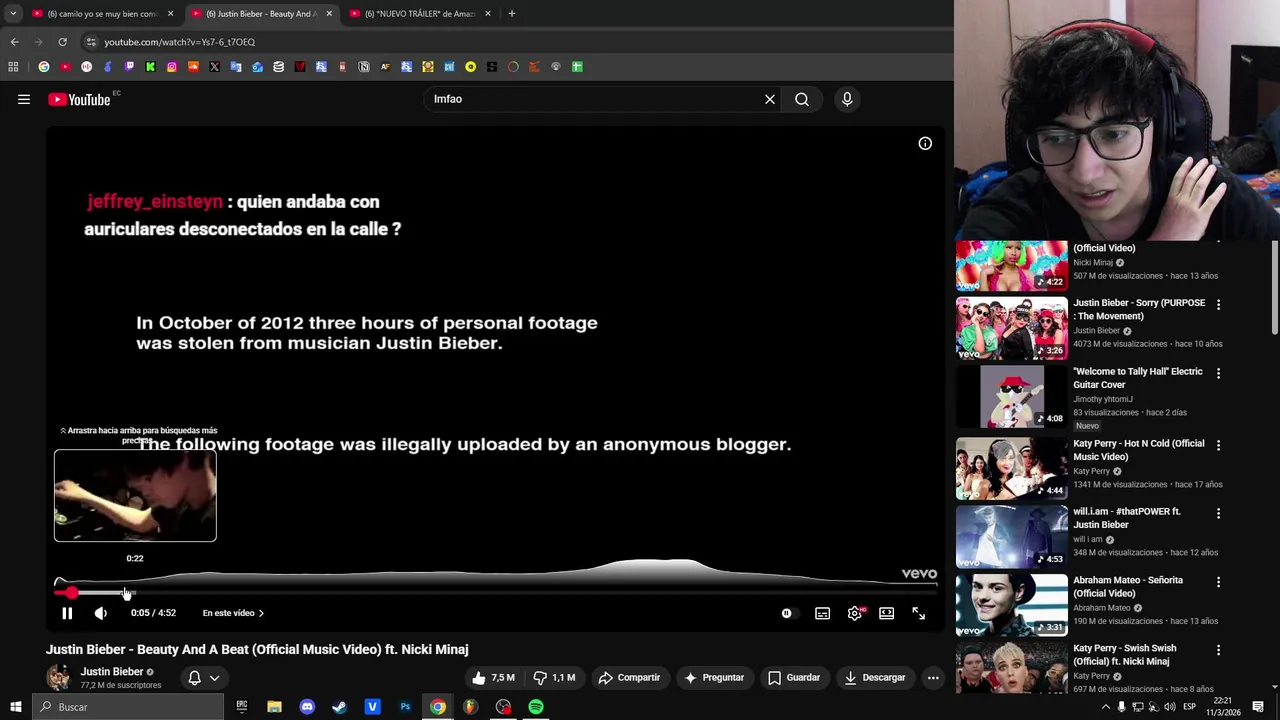Open the Justin Bieber channel name link
This screenshot has height=720, width=1280.
[112, 672]
